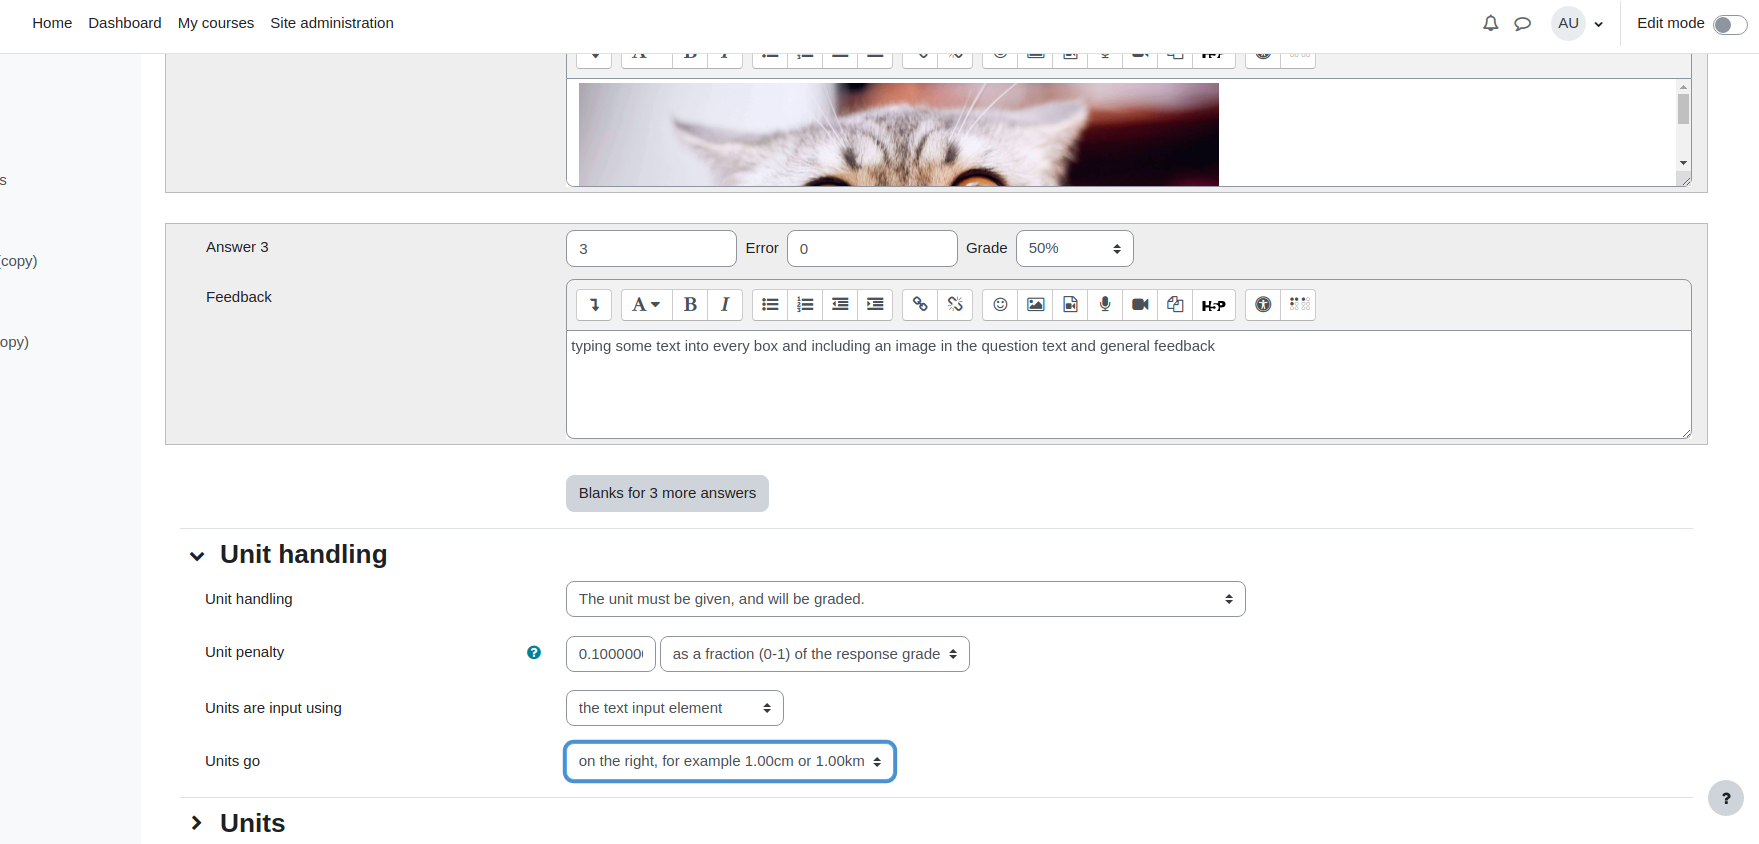The image size is (1759, 844).
Task: Click into Answer 3 feedback text area
Action: 1129,385
